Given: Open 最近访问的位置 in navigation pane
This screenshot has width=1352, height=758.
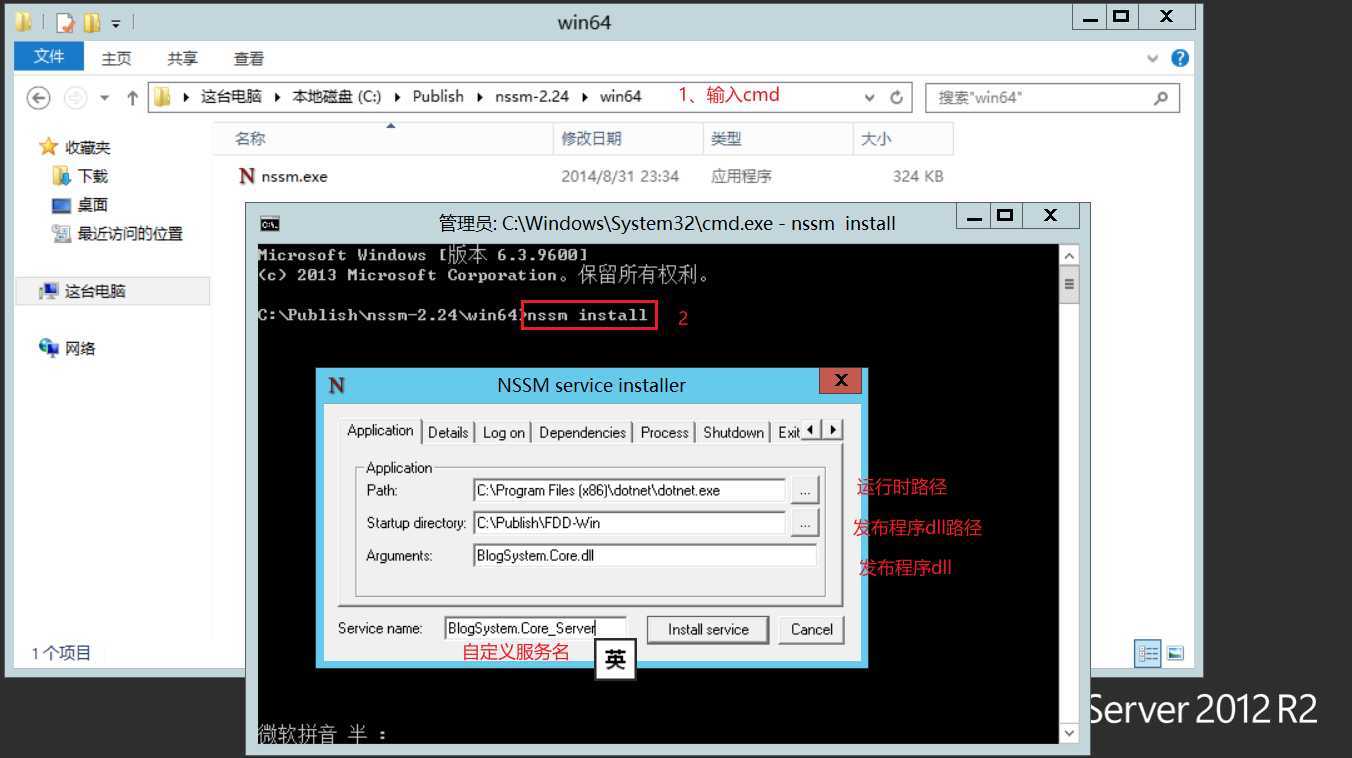Looking at the screenshot, I should tap(130, 234).
